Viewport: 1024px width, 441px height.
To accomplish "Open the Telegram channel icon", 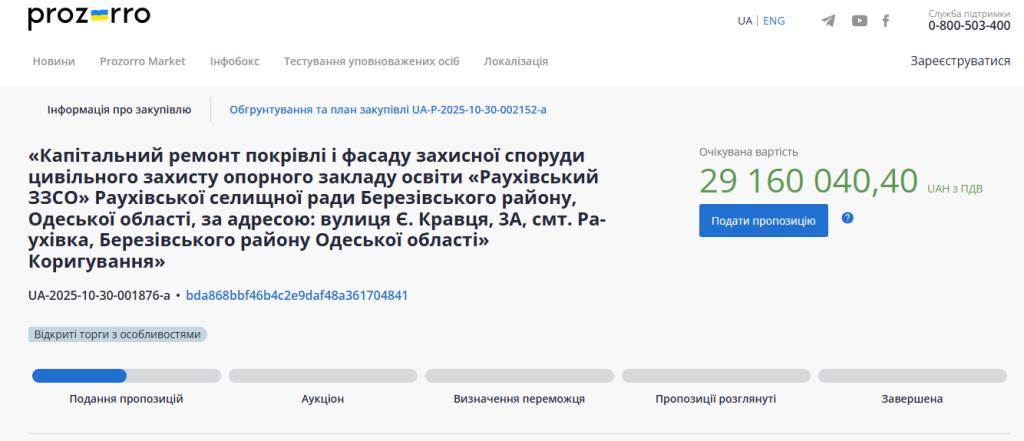I will click(x=828, y=21).
